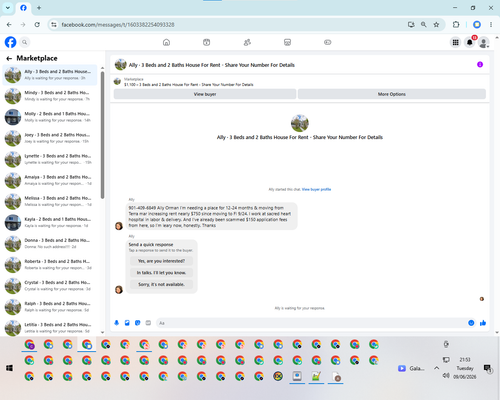Screen dimensions: 500x400
Task: Open the notifications bell
Action: click(470, 42)
